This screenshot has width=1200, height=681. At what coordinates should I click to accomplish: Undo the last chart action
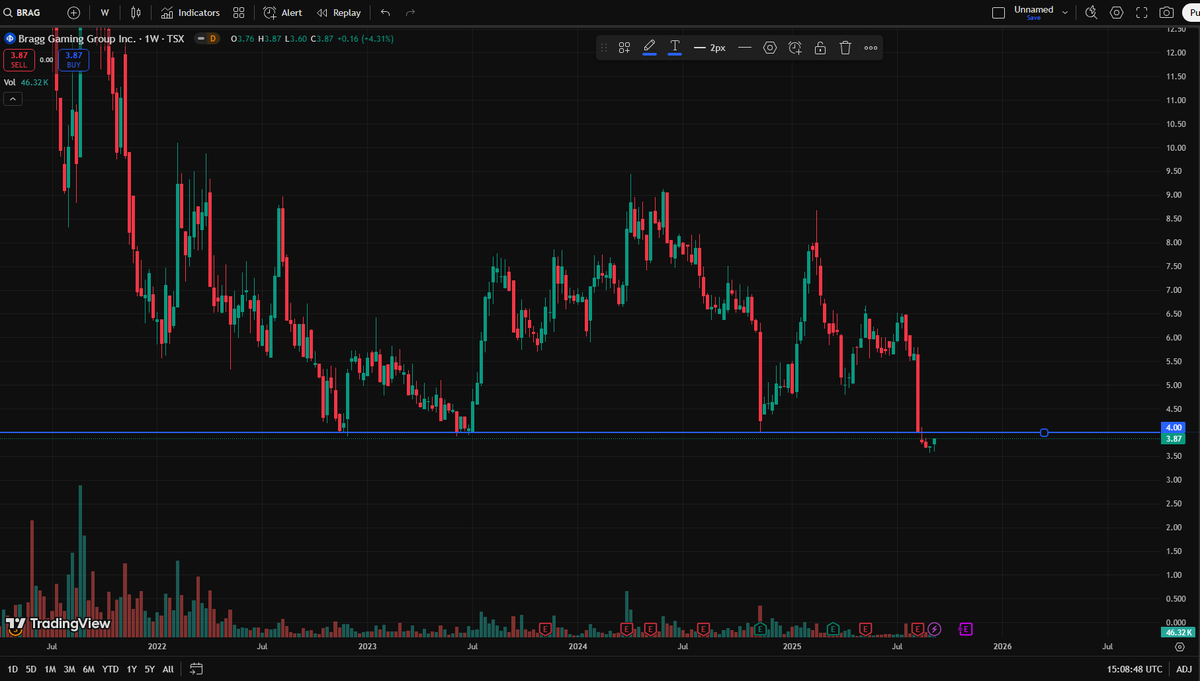click(386, 13)
